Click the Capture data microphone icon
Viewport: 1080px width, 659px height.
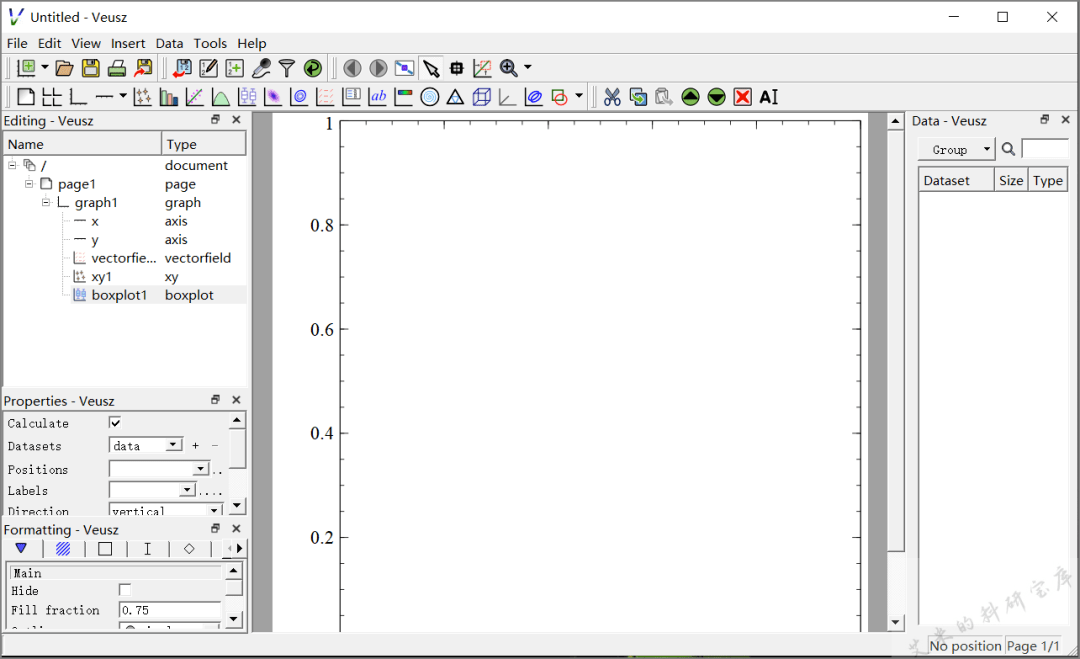click(261, 67)
